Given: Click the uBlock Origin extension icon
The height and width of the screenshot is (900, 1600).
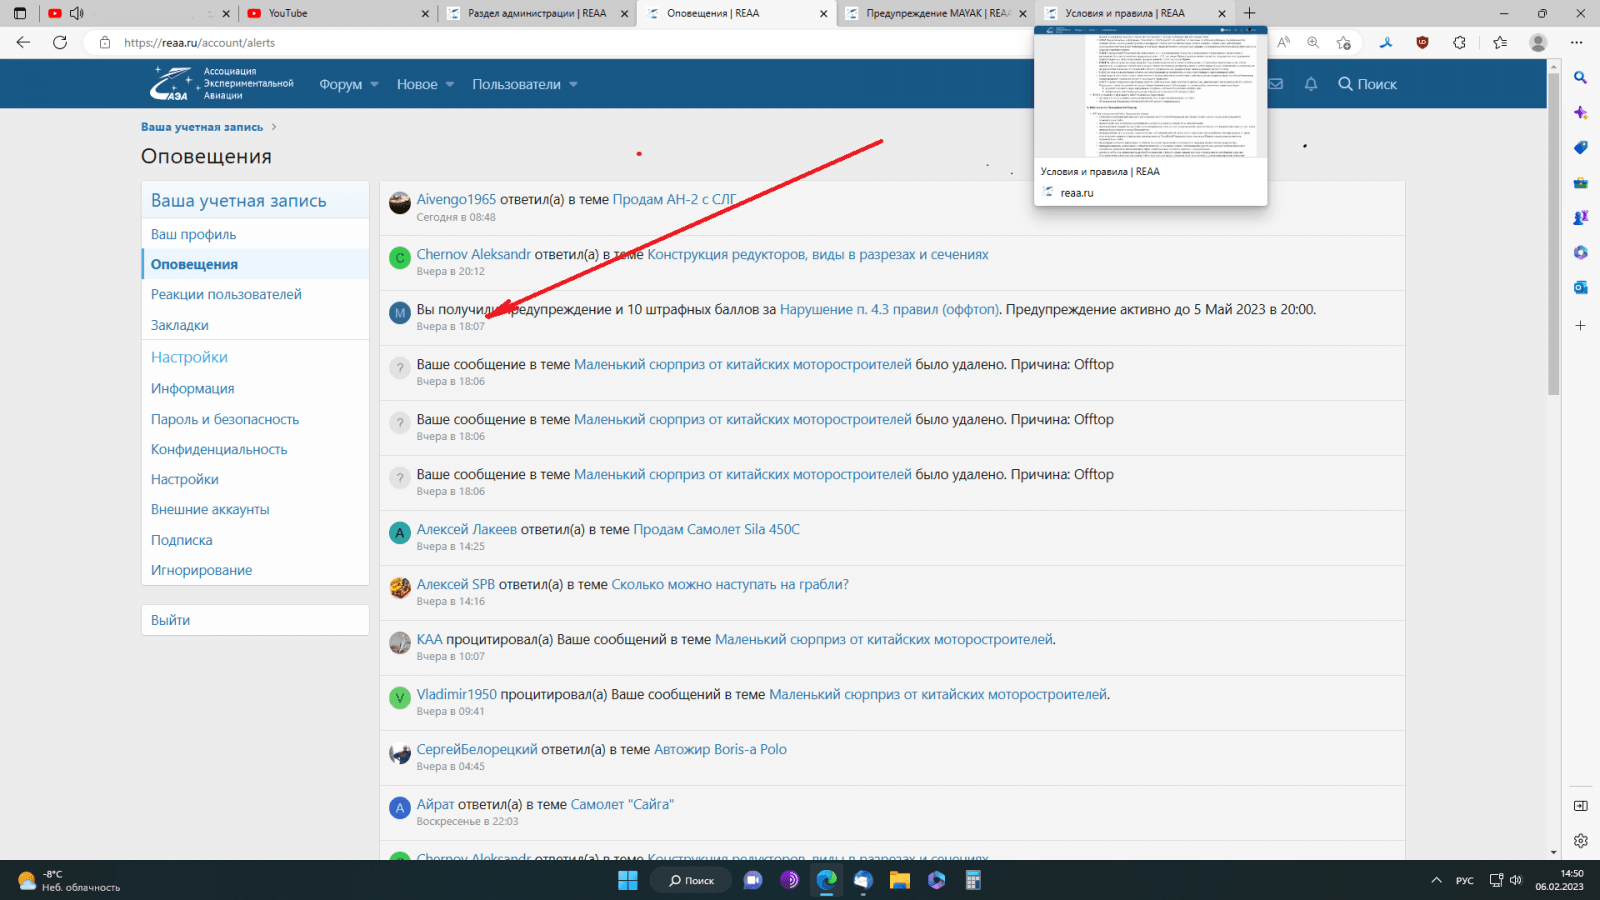Looking at the screenshot, I should click(x=1422, y=42).
